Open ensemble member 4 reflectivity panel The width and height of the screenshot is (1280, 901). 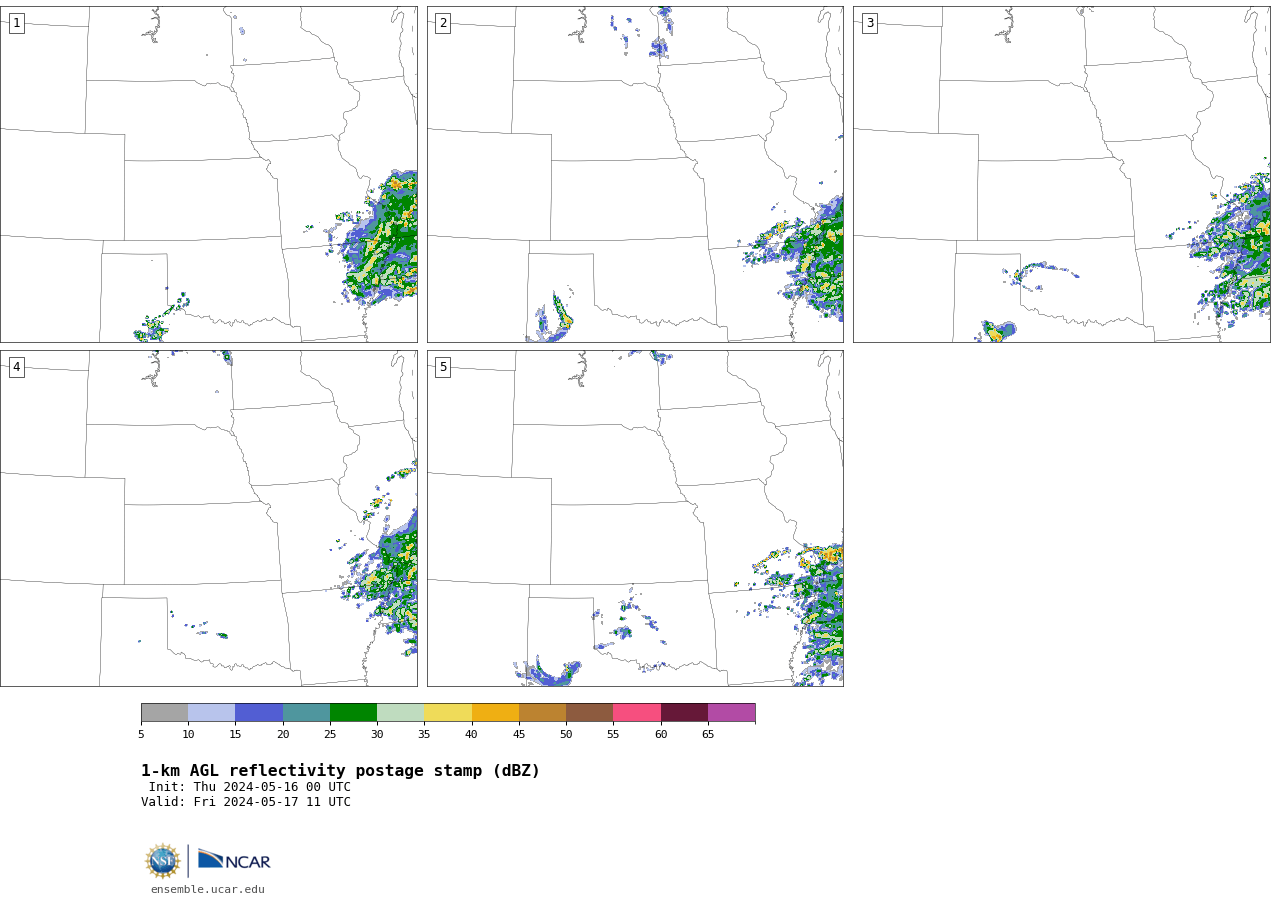208,518
